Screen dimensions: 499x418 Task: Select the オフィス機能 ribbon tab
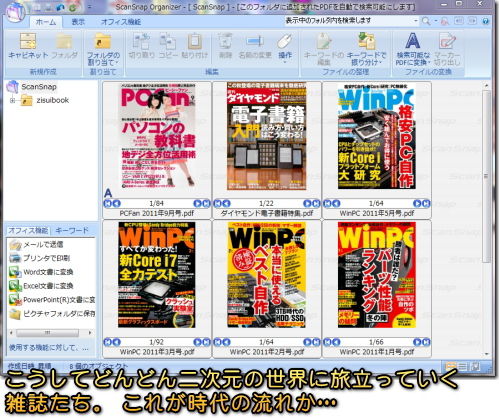(121, 22)
